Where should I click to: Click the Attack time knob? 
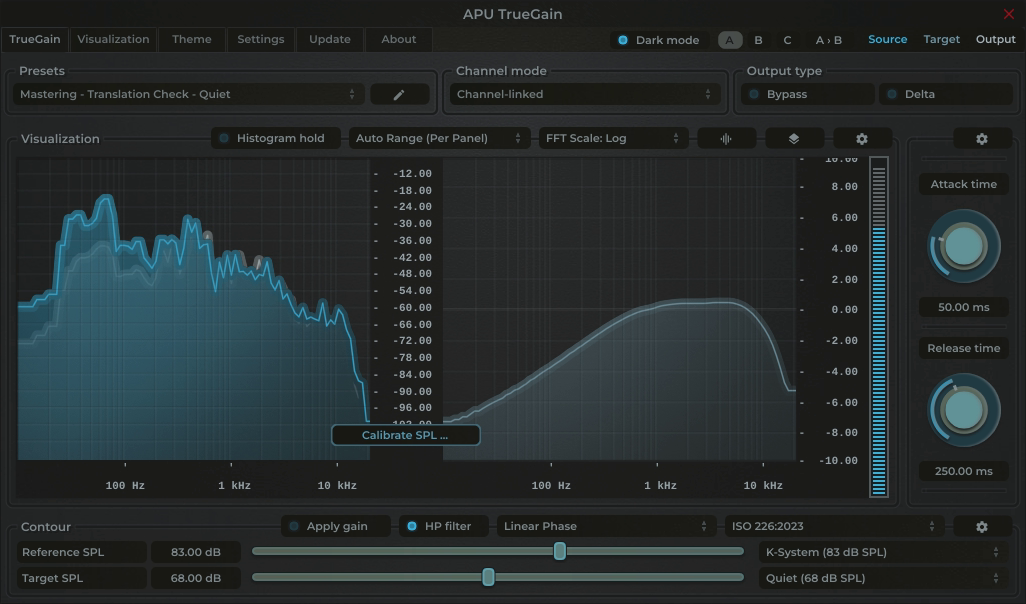coord(964,247)
